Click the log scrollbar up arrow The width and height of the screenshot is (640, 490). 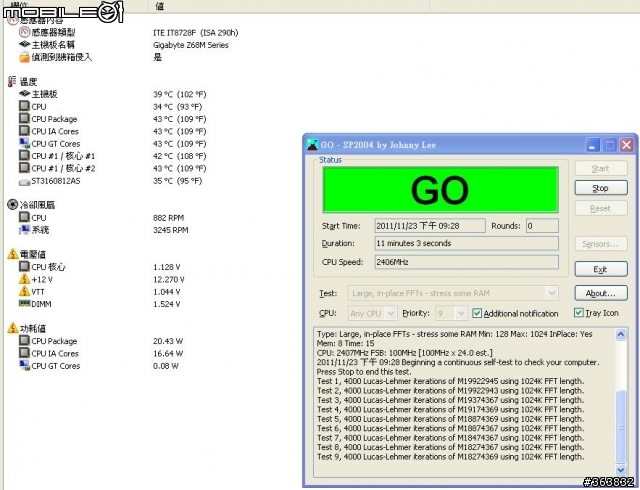coord(621,335)
